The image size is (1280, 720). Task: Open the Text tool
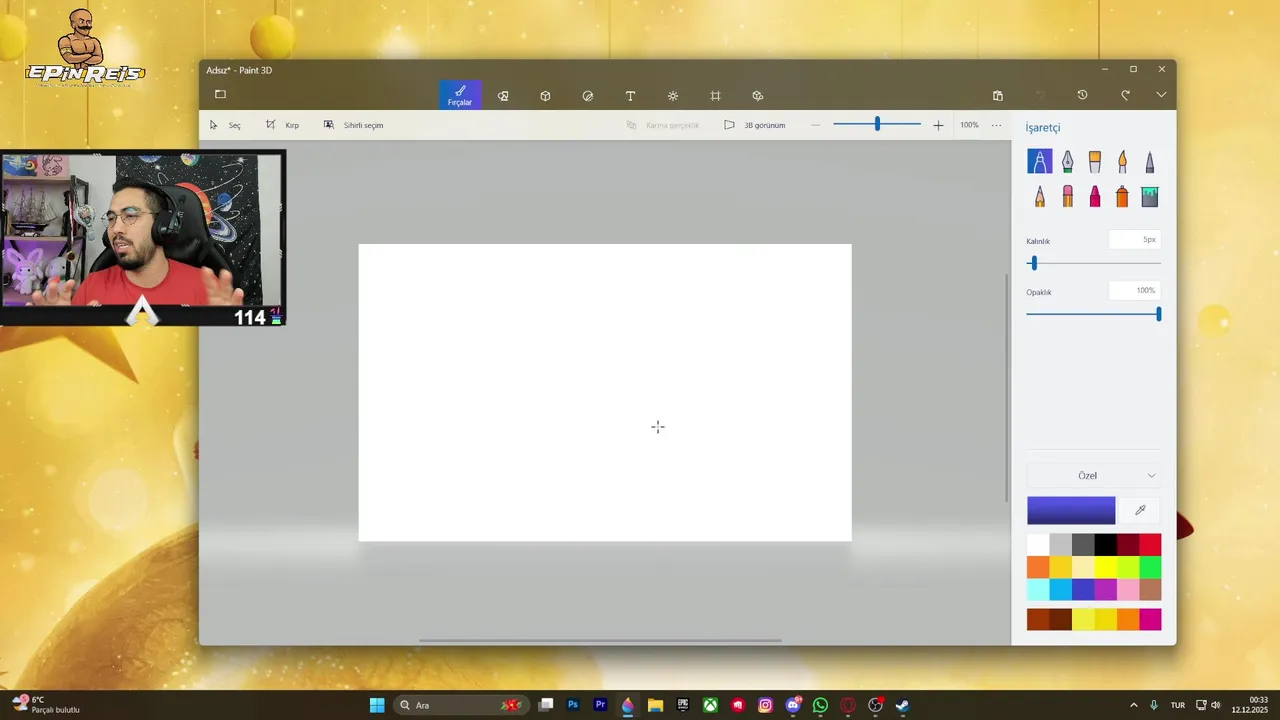coord(630,96)
